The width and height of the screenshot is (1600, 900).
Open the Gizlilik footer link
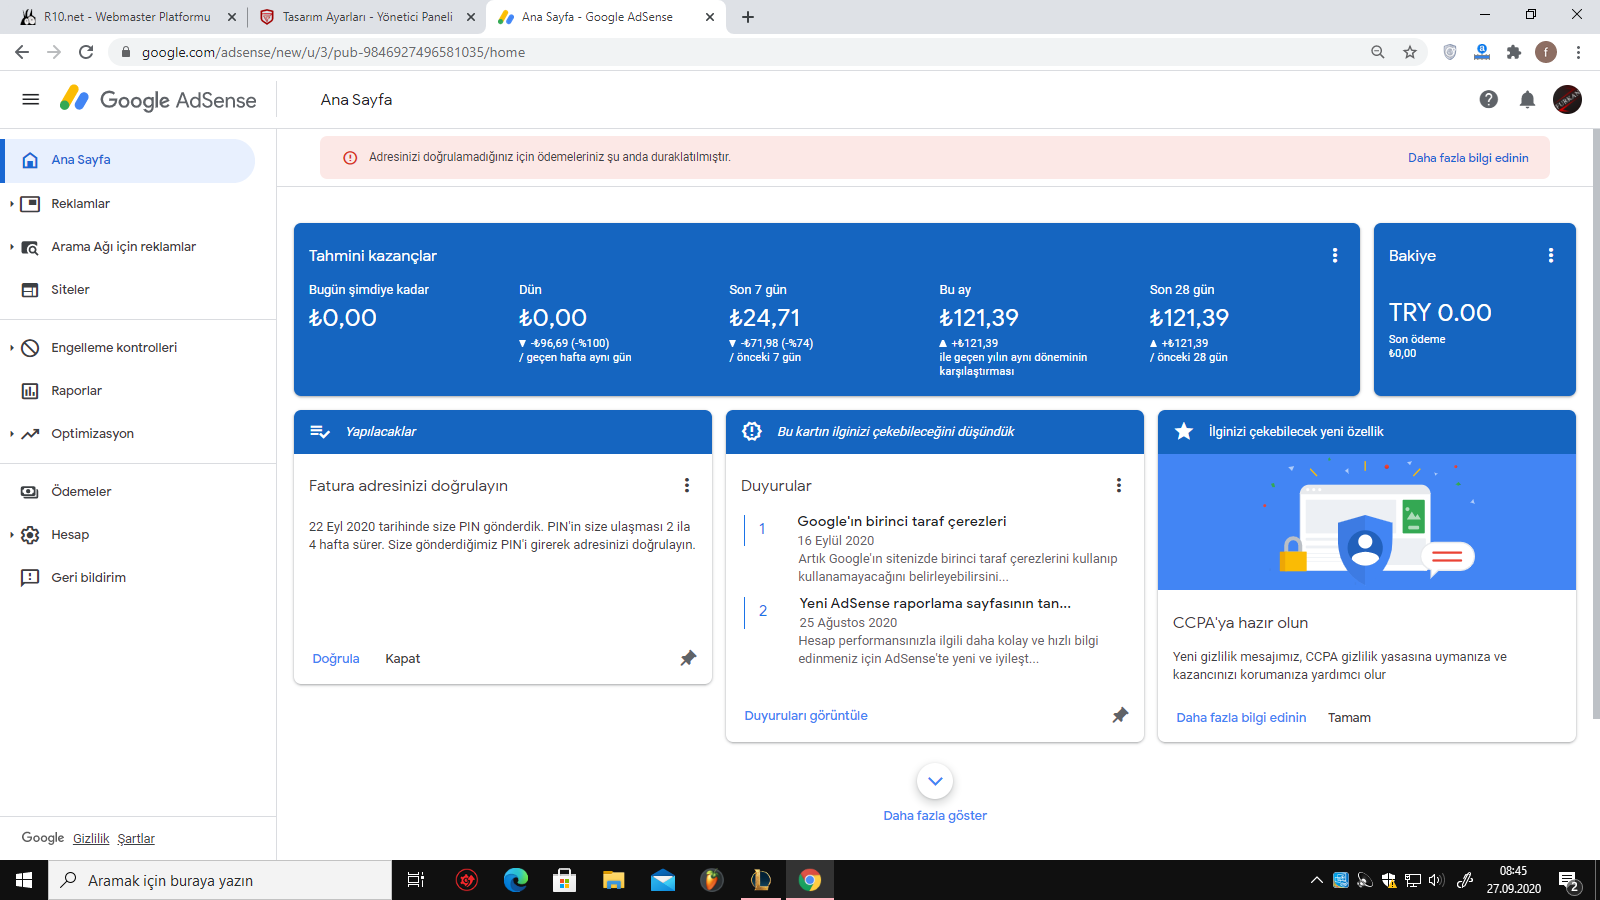(91, 839)
